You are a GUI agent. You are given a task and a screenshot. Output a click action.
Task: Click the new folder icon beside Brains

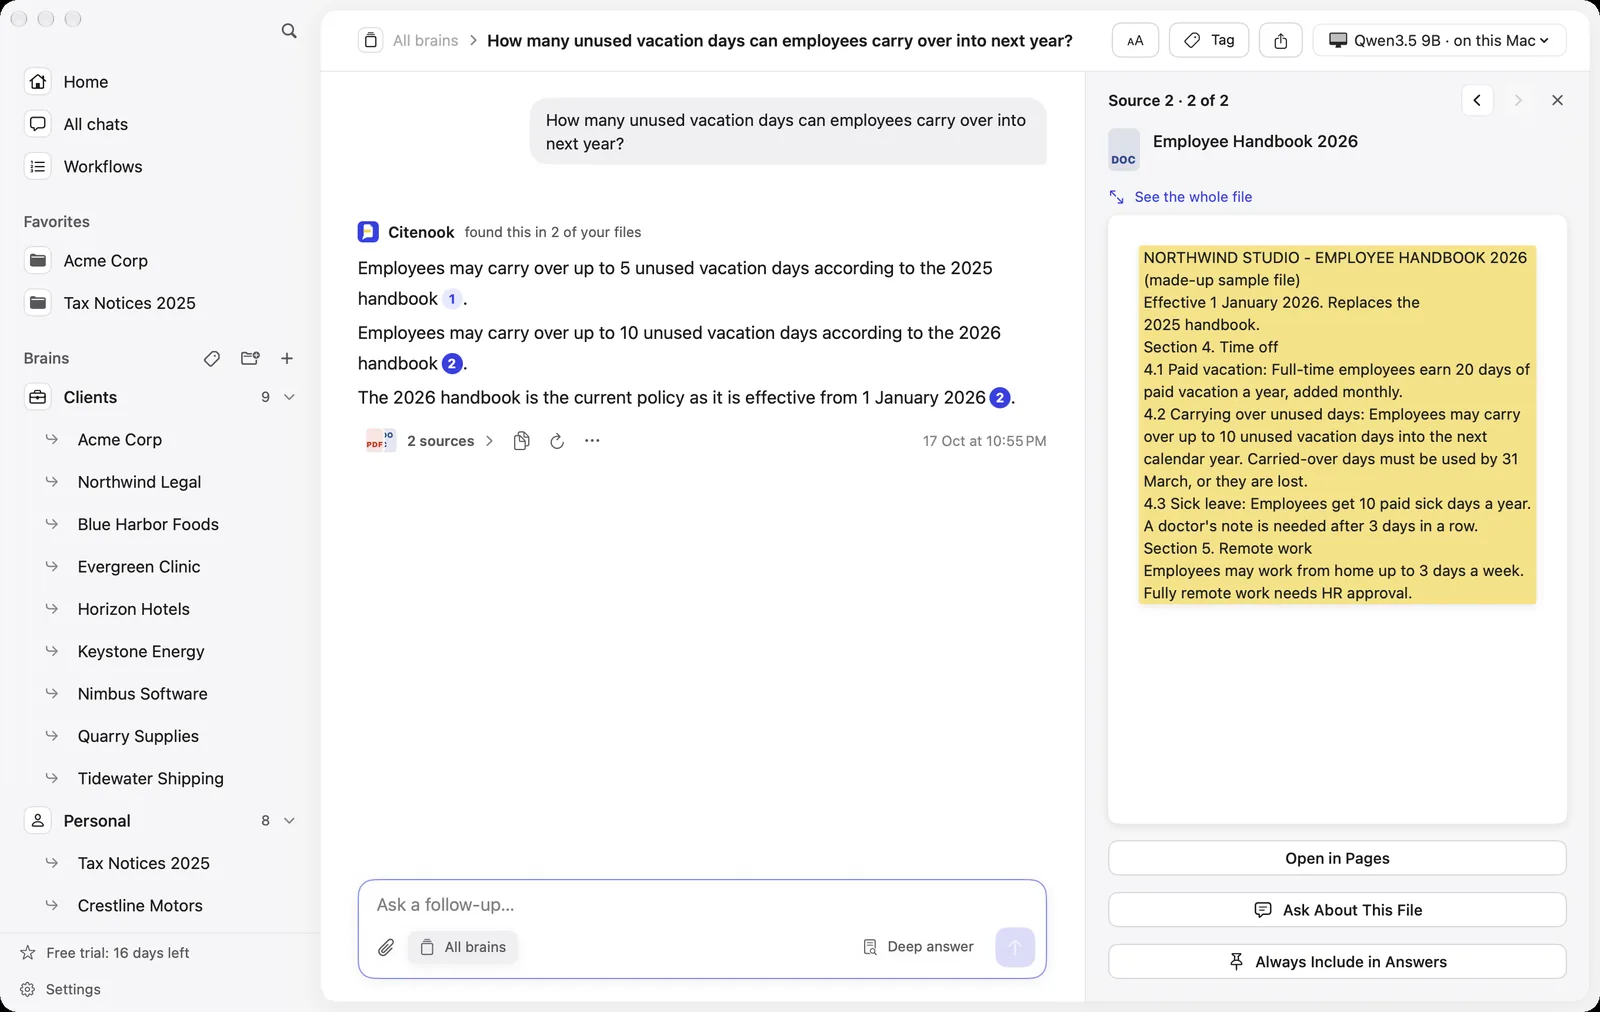[250, 358]
